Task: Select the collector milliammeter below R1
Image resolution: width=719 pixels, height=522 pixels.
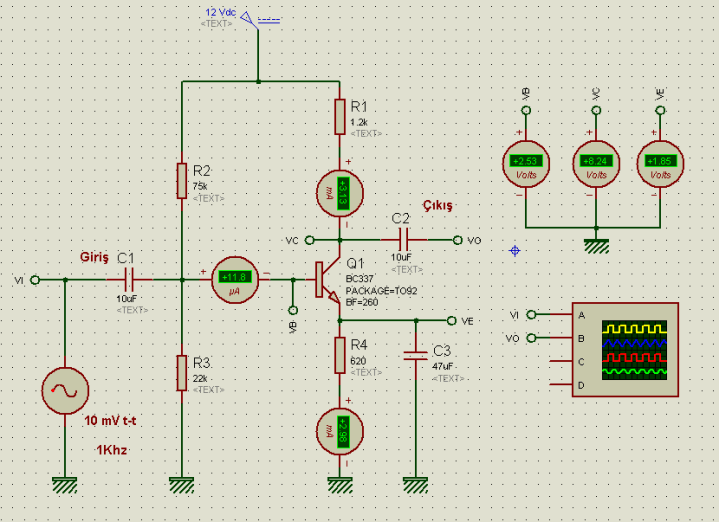Action: tap(340, 191)
